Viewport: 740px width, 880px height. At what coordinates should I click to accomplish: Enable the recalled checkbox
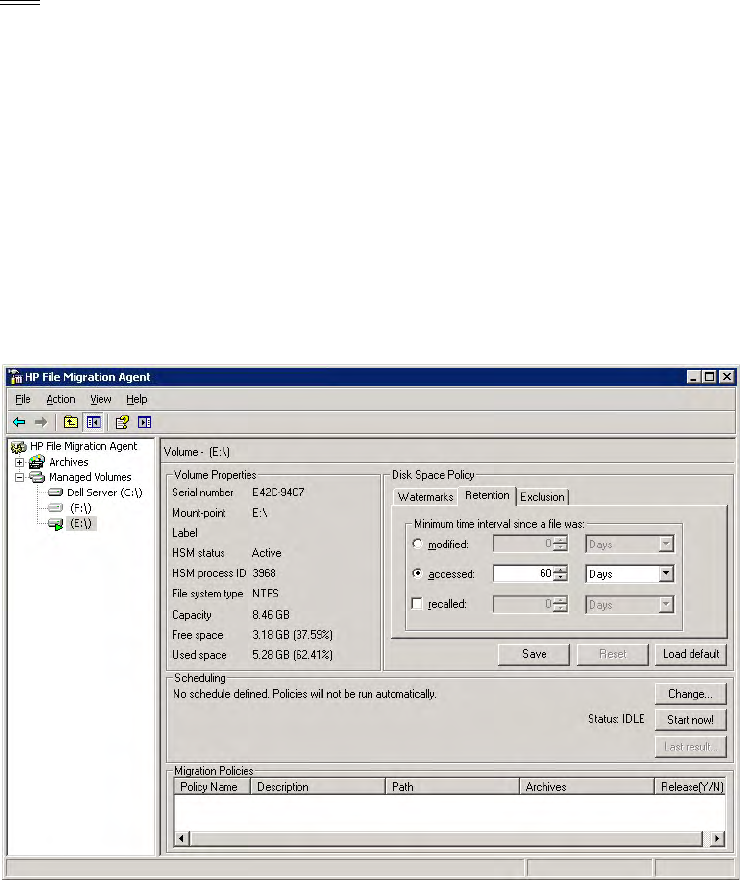[417, 603]
